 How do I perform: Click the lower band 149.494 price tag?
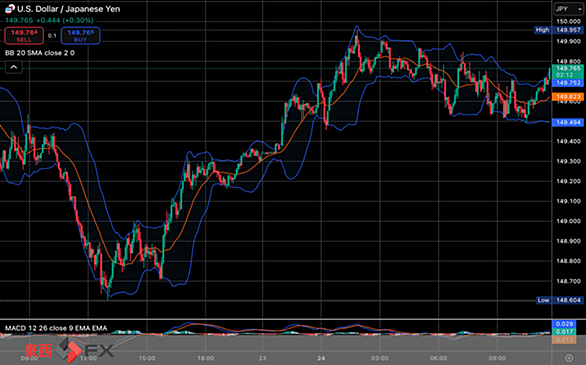567,123
